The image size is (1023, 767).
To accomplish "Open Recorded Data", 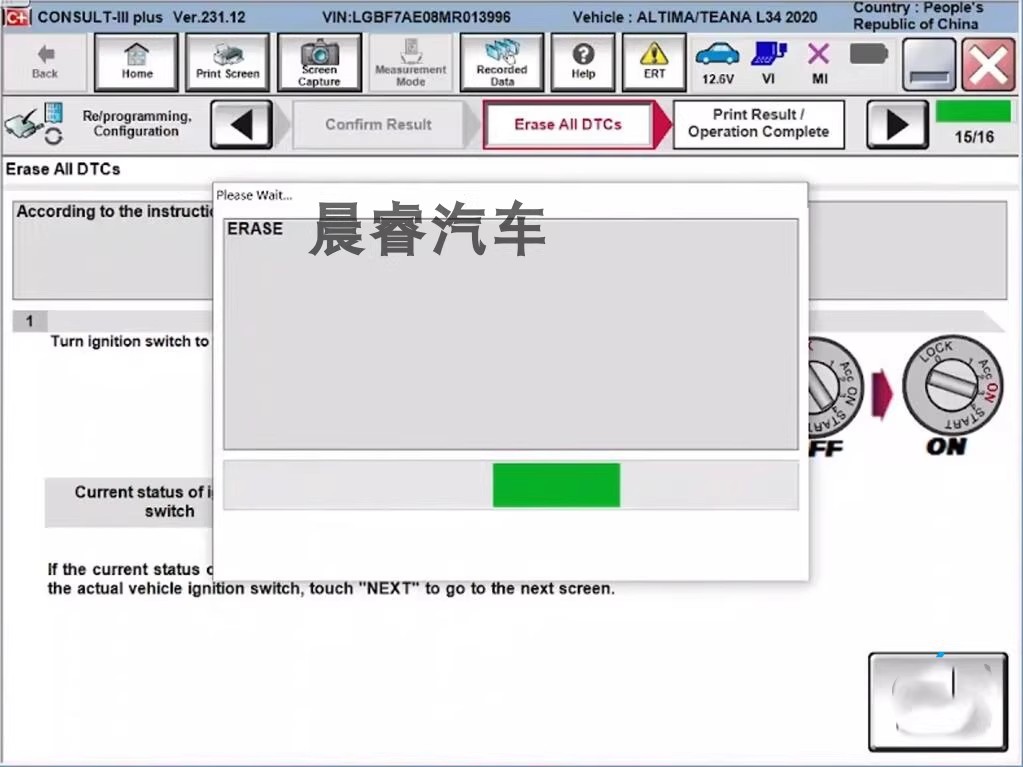I will point(502,62).
